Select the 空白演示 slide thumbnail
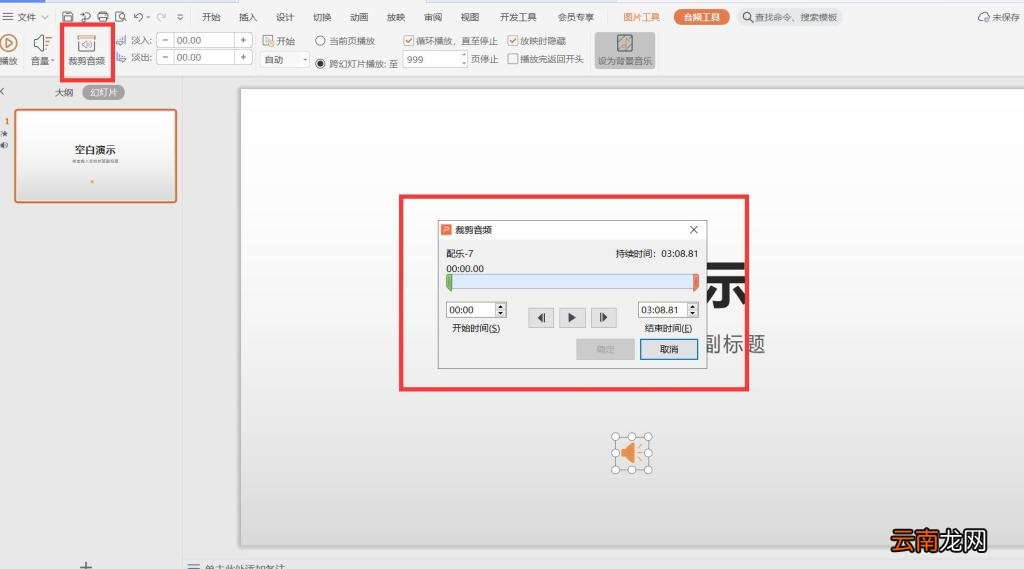 coord(95,155)
